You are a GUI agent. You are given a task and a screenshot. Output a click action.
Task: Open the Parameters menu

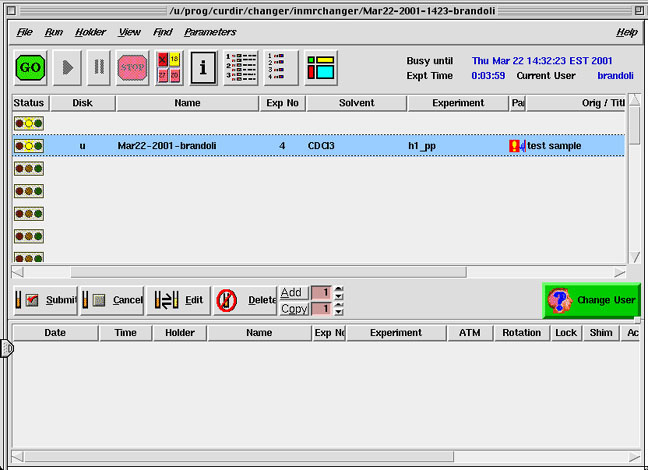pos(210,32)
